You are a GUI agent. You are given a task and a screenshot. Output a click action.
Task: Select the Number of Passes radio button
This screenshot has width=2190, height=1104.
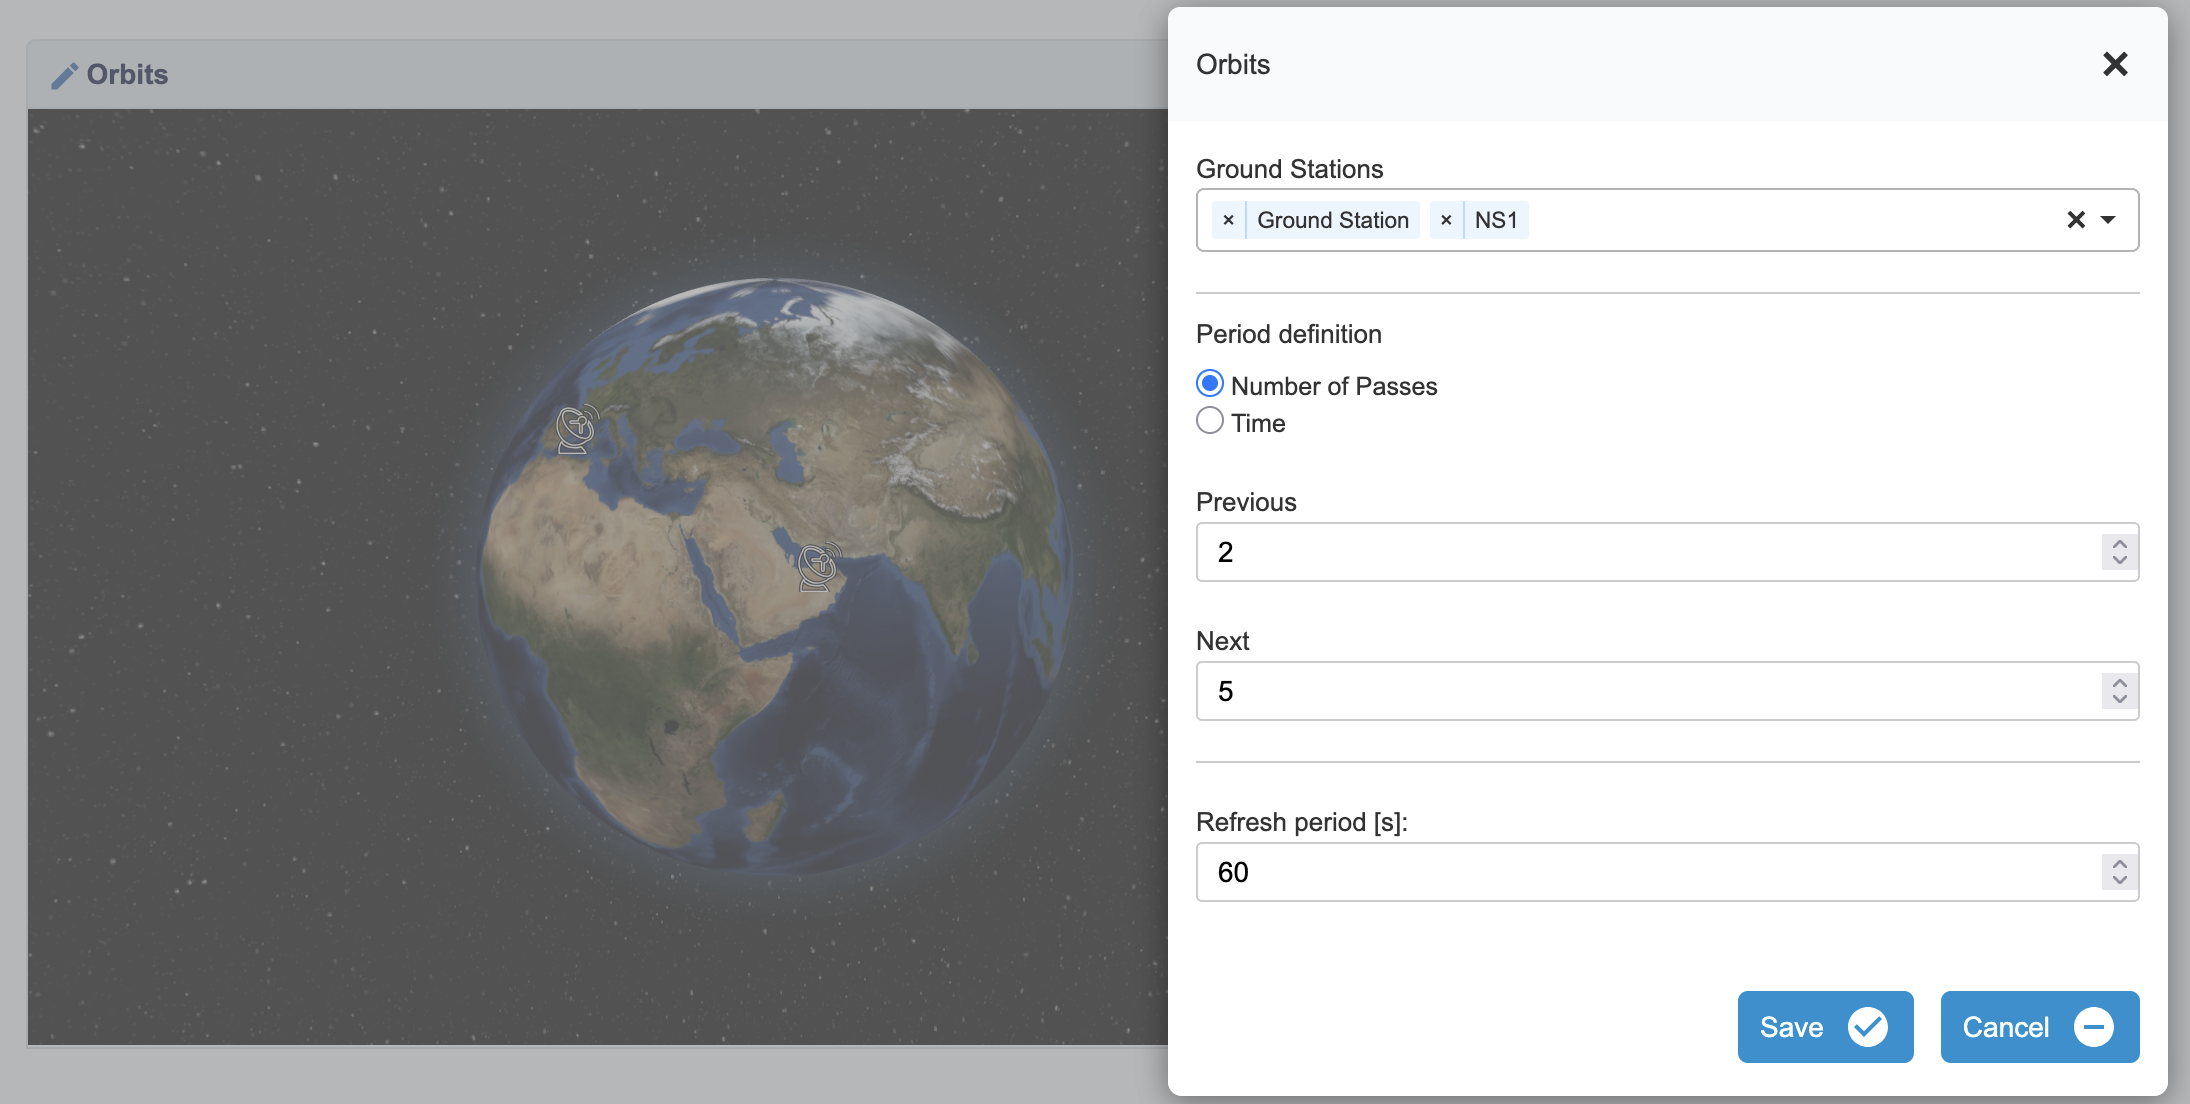pyautogui.click(x=1209, y=383)
